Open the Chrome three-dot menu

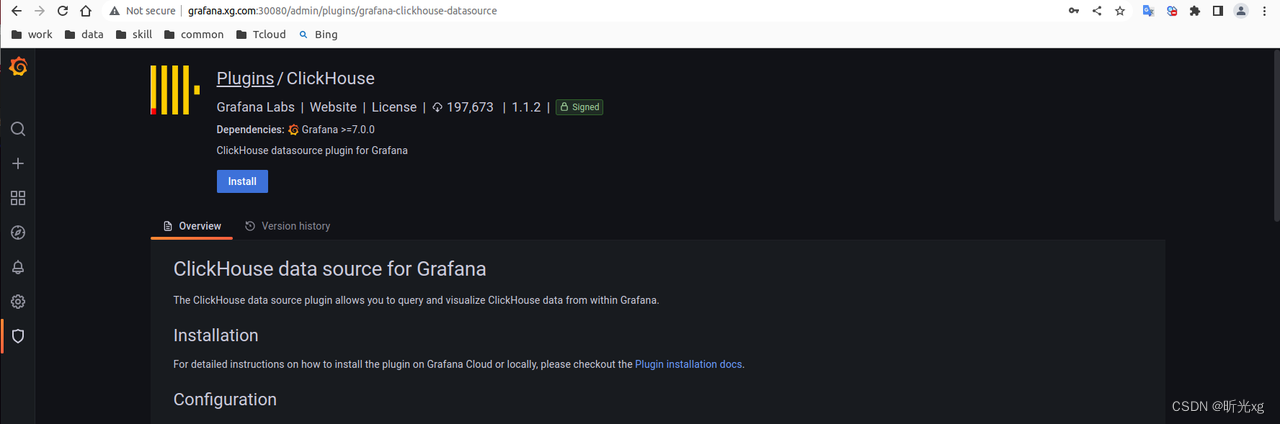[x=1265, y=11]
